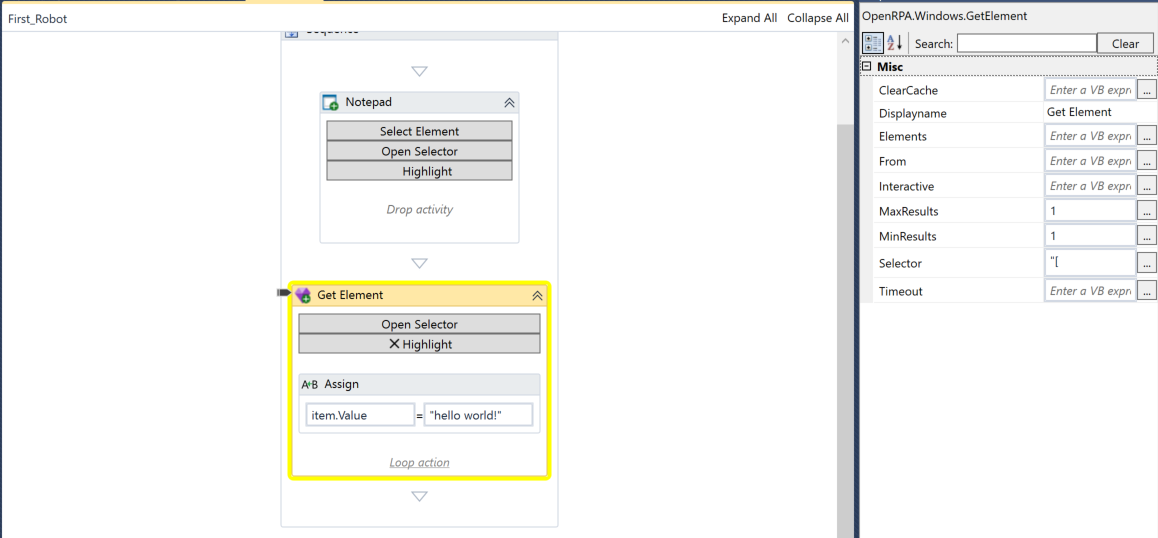The image size is (1158, 538).
Task: Click Open Selector in Get Element
Action: 419,324
